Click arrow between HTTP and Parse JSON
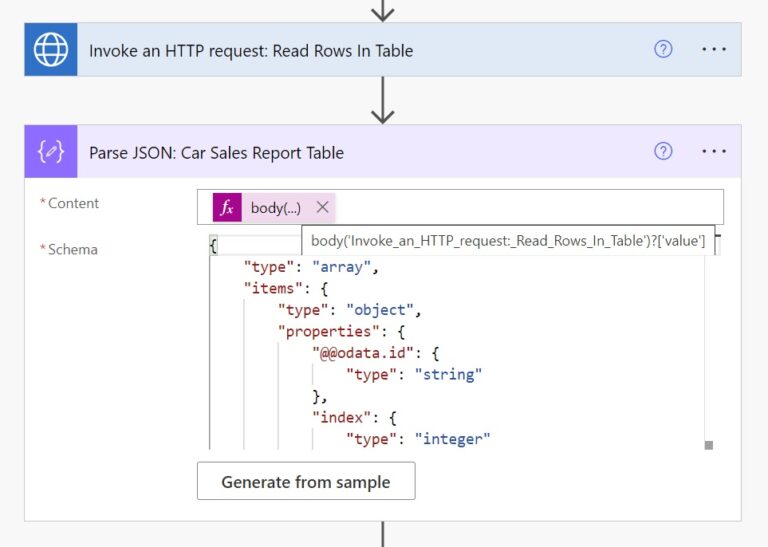 [x=382, y=101]
